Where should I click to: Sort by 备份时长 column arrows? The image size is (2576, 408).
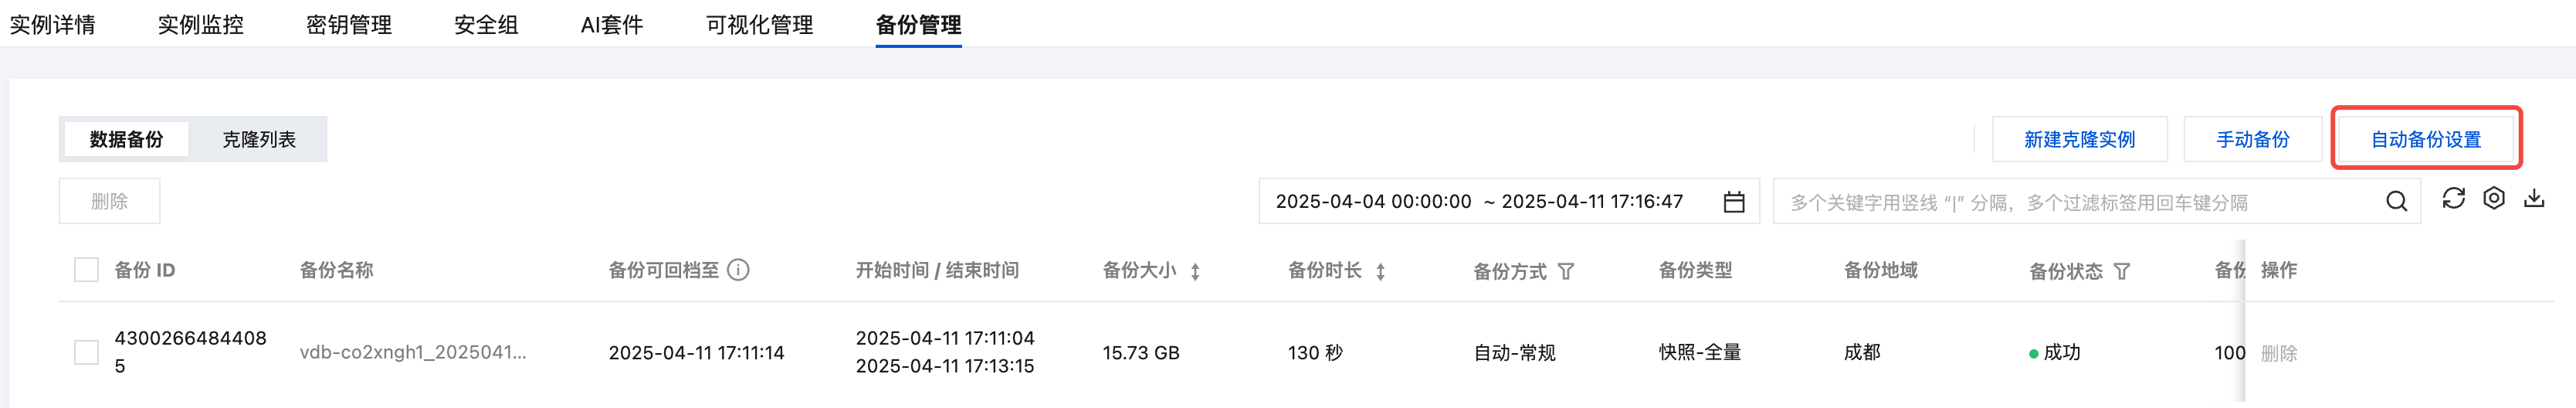[x=1380, y=271]
